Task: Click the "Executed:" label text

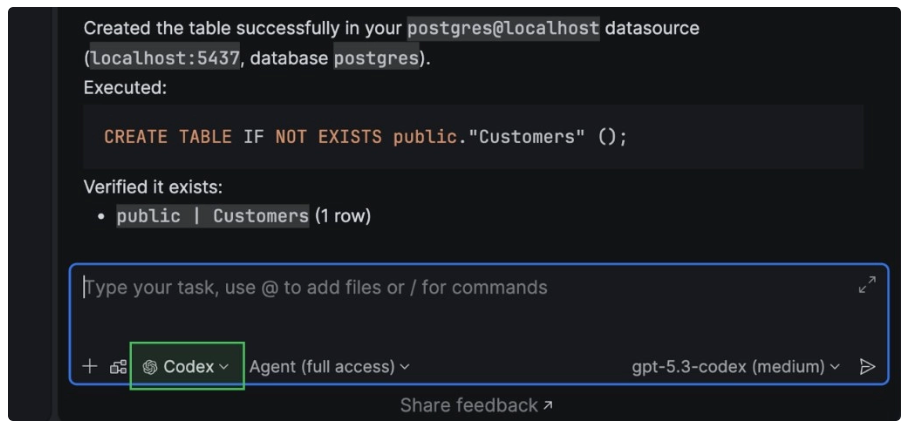Action: point(125,87)
